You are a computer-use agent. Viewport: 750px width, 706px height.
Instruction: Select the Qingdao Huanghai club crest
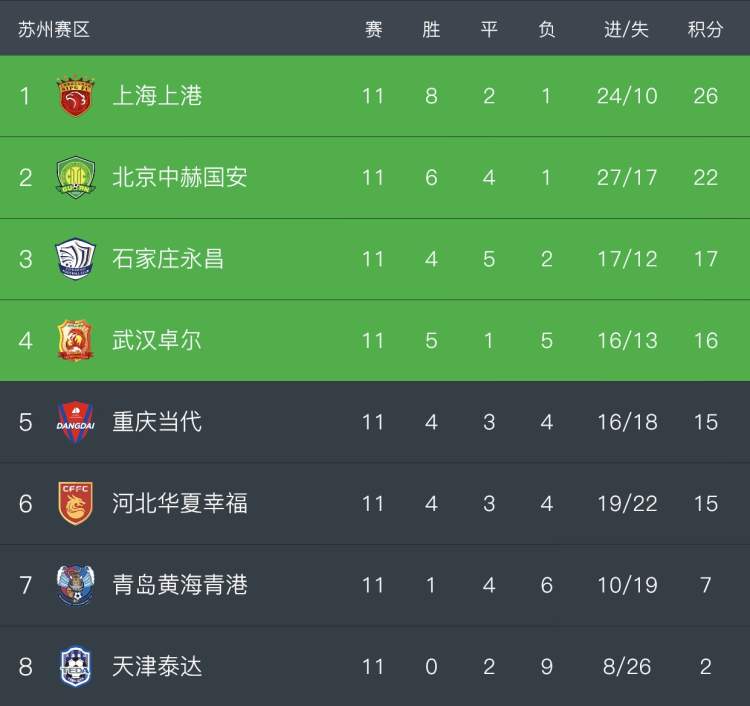76,585
